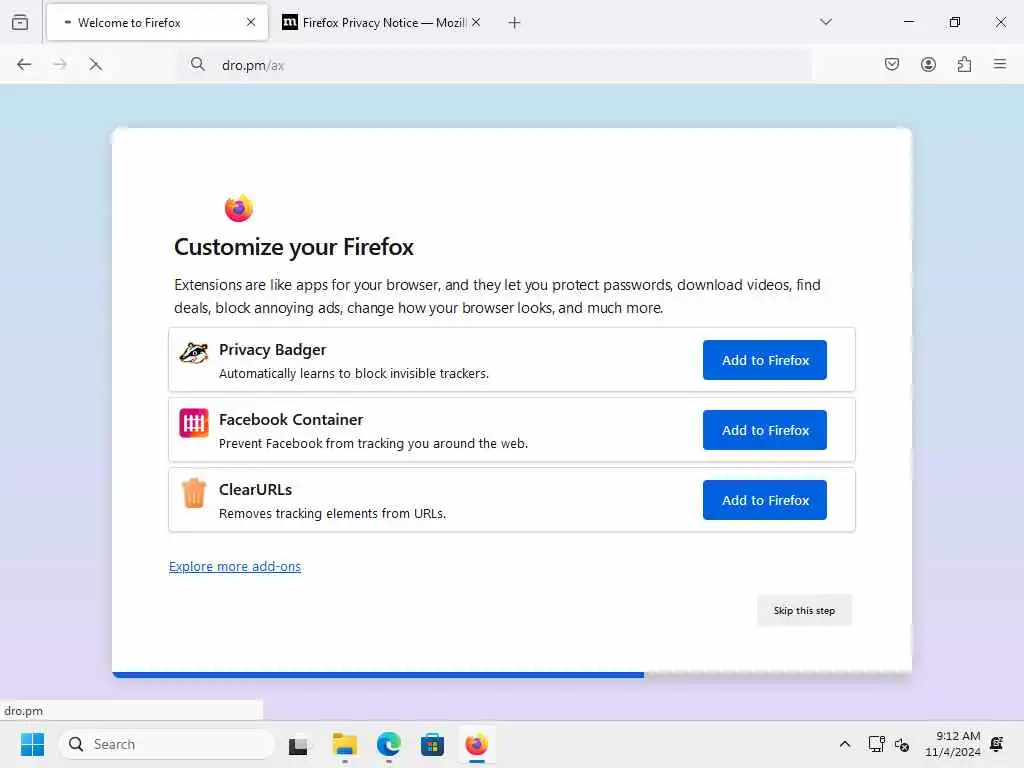Open Firefox View icon in tab bar
The image size is (1024, 768).
tap(20, 22)
